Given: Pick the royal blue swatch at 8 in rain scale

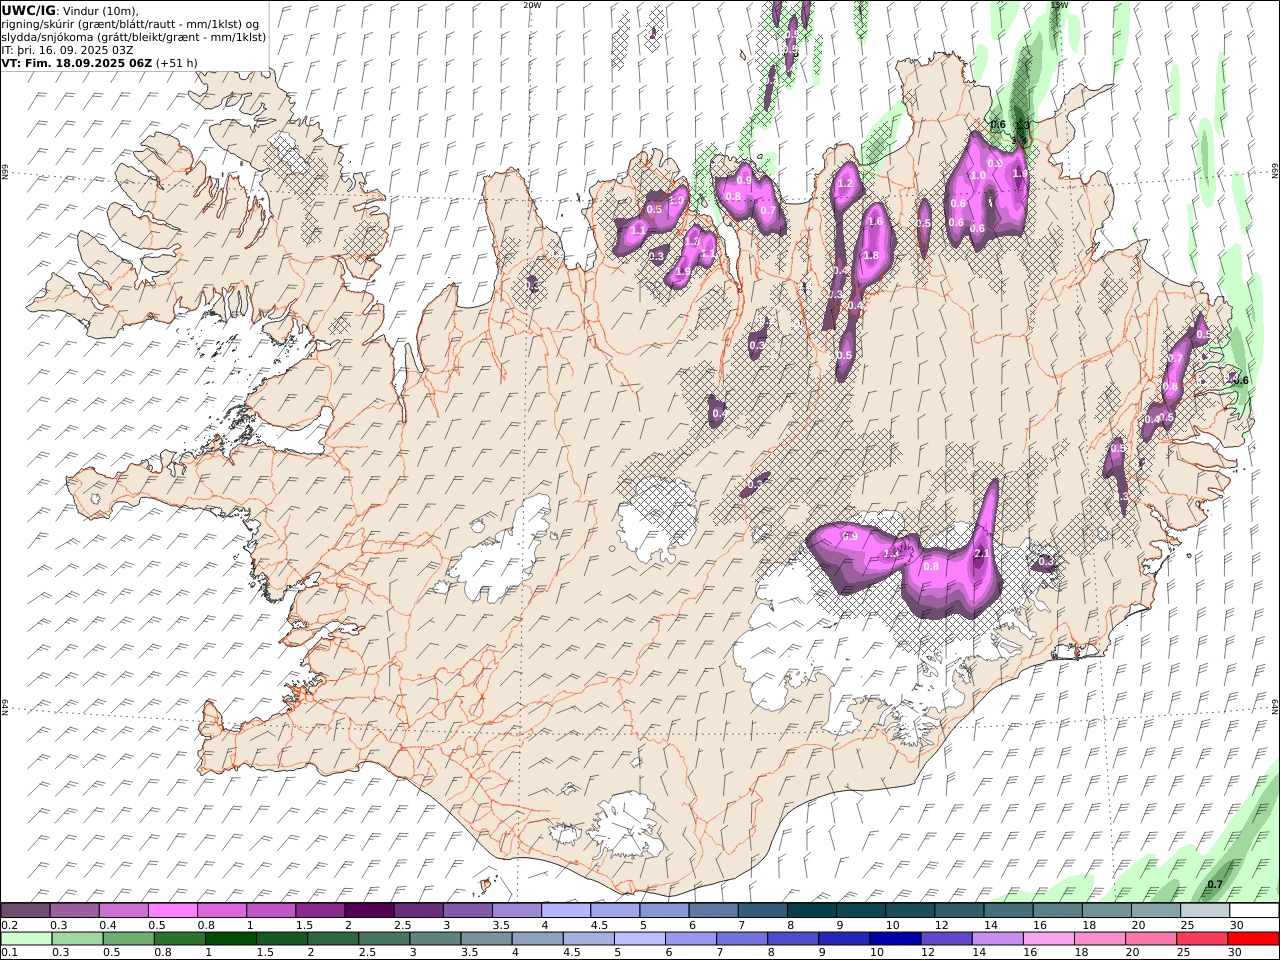Looking at the screenshot, I should [793, 938].
